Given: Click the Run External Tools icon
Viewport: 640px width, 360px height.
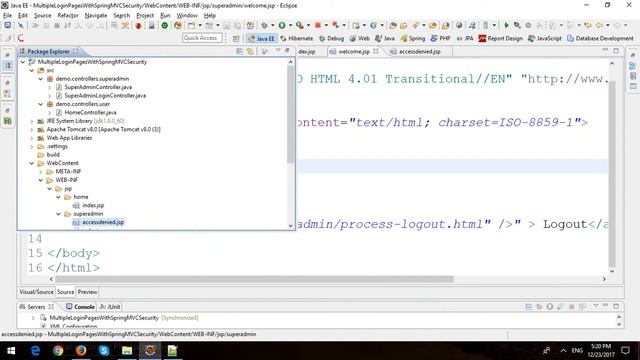Looking at the screenshot, I should coord(300,25).
